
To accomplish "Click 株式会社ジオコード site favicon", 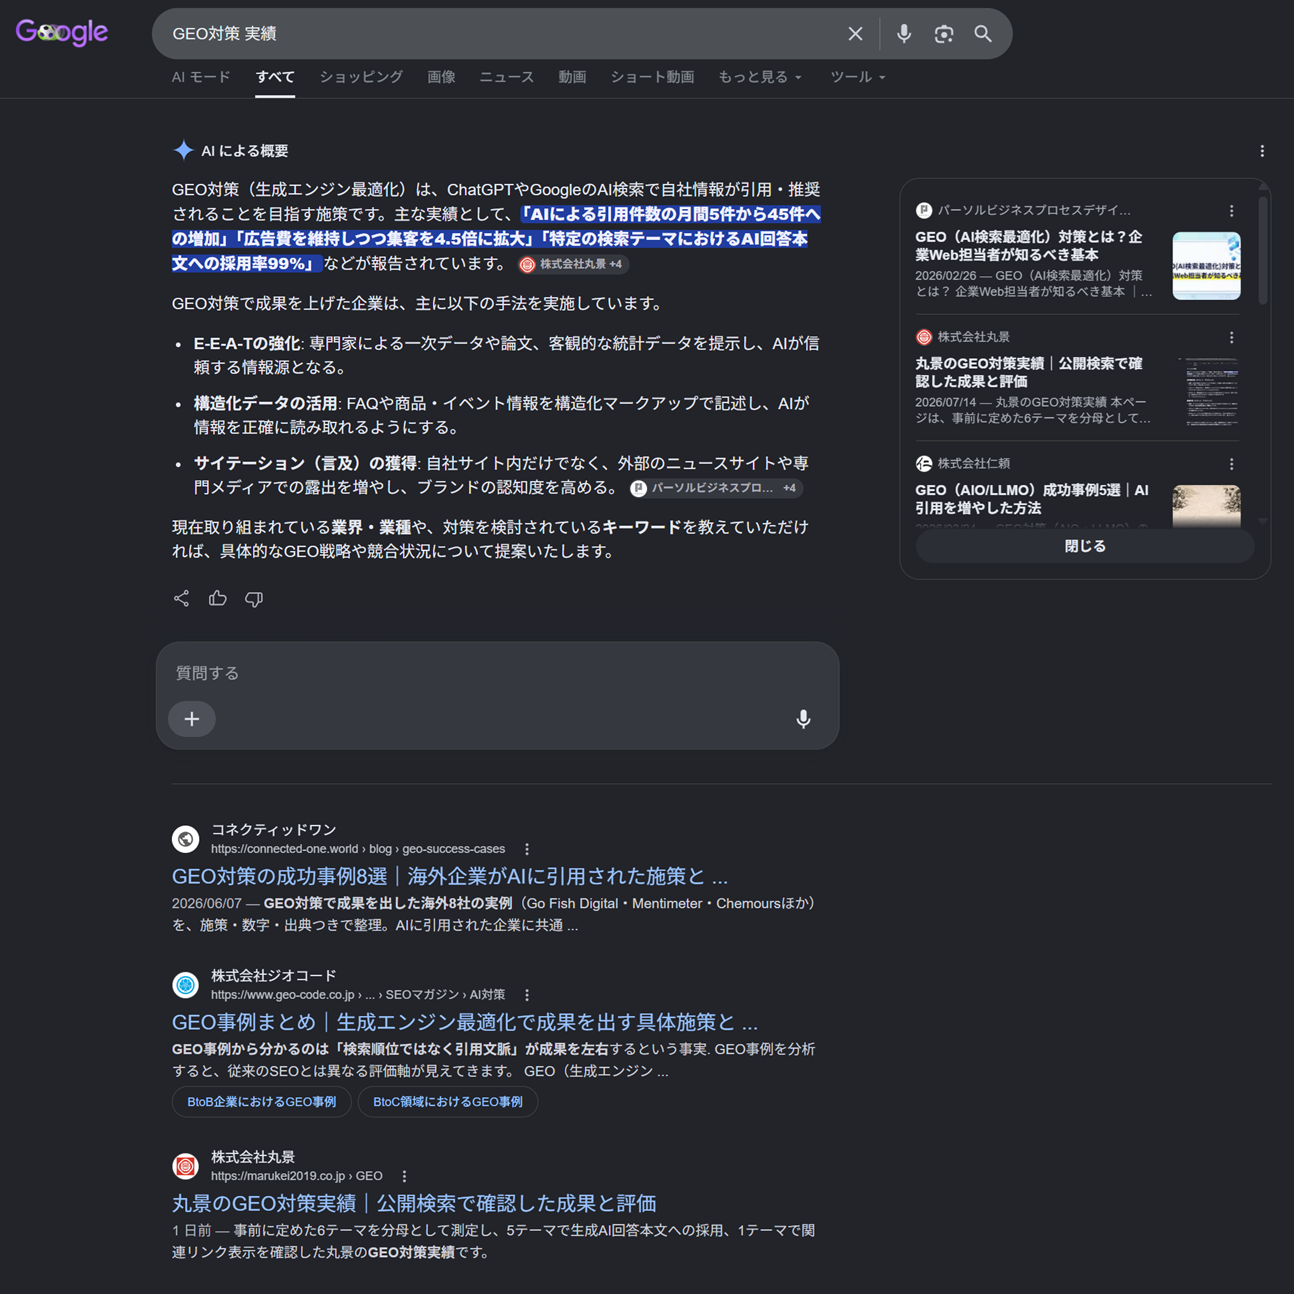I will click(x=185, y=985).
